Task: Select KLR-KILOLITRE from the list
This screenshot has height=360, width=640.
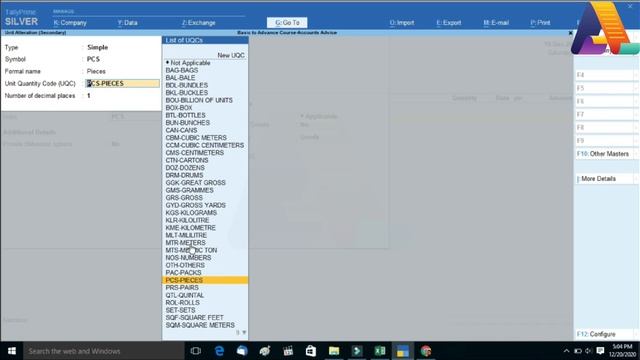Action: point(187,220)
